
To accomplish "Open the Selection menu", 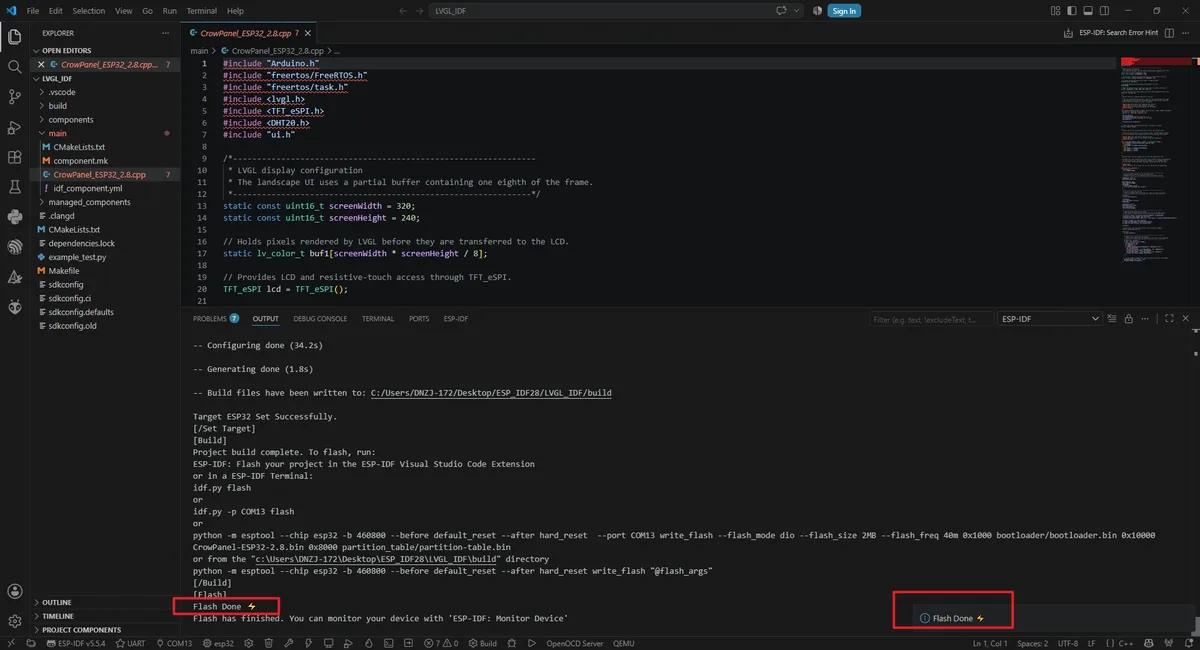I will [x=88, y=11].
